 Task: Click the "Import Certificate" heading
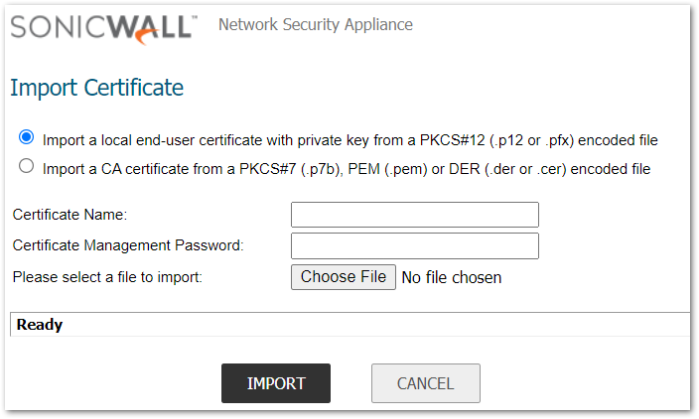(x=97, y=88)
